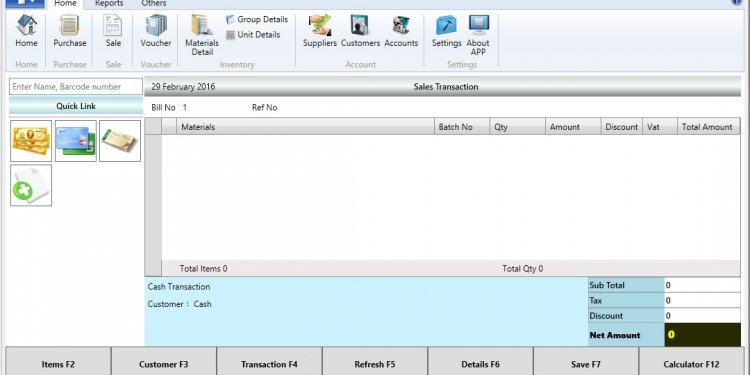Viewport: 750px width, 375px height.
Task: Click the Refresh F5 button
Action: (x=375, y=362)
